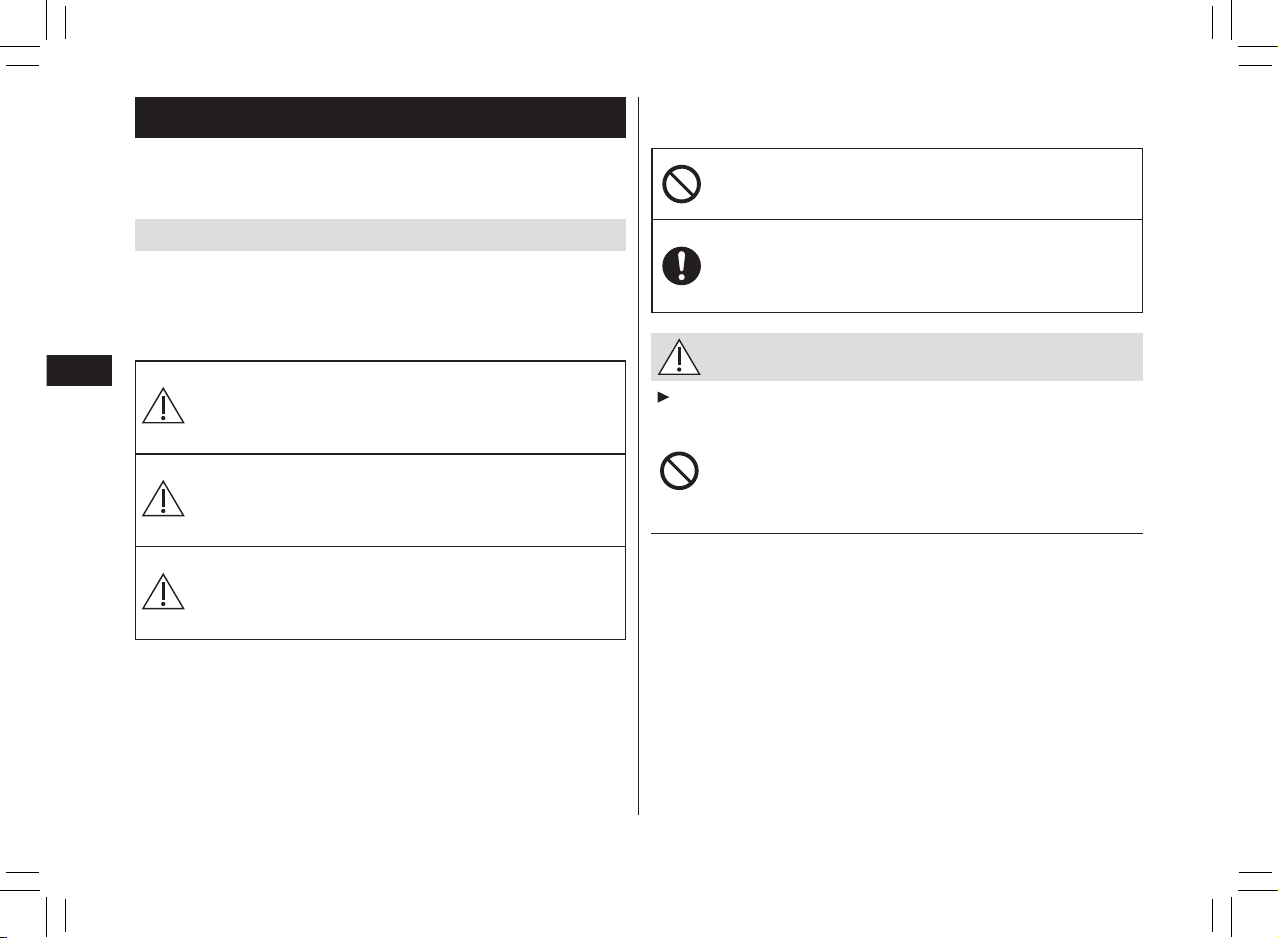Click the warning triangle inside the gray bar

tap(679, 357)
